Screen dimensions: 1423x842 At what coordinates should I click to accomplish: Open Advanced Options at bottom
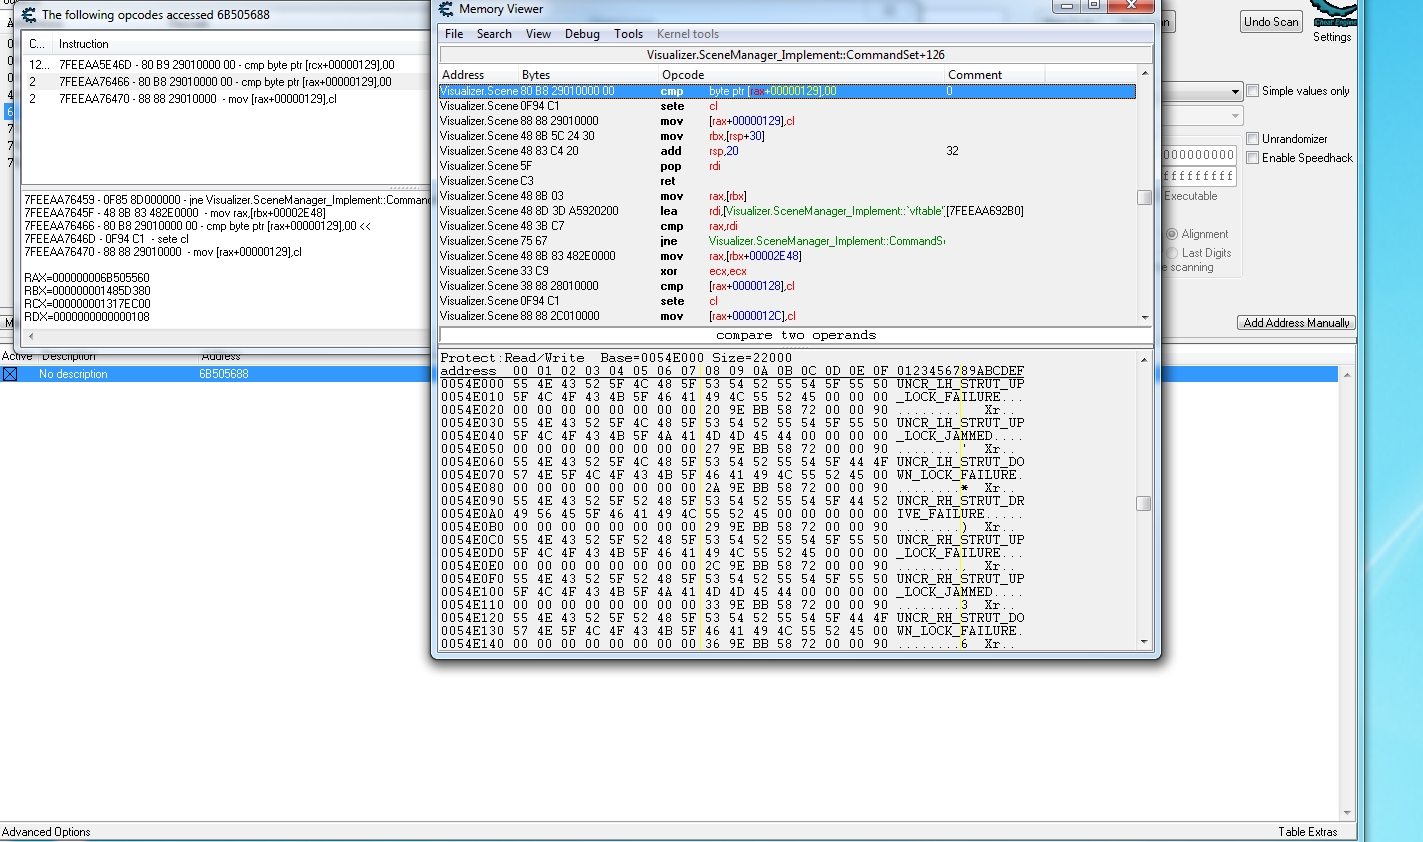[x=46, y=832]
